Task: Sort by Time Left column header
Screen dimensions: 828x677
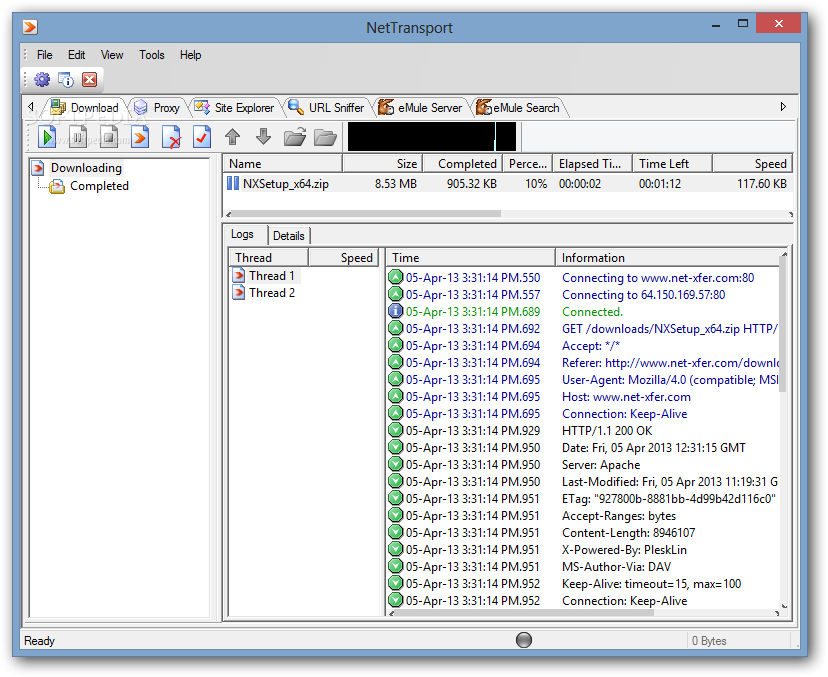Action: pyautogui.click(x=673, y=164)
